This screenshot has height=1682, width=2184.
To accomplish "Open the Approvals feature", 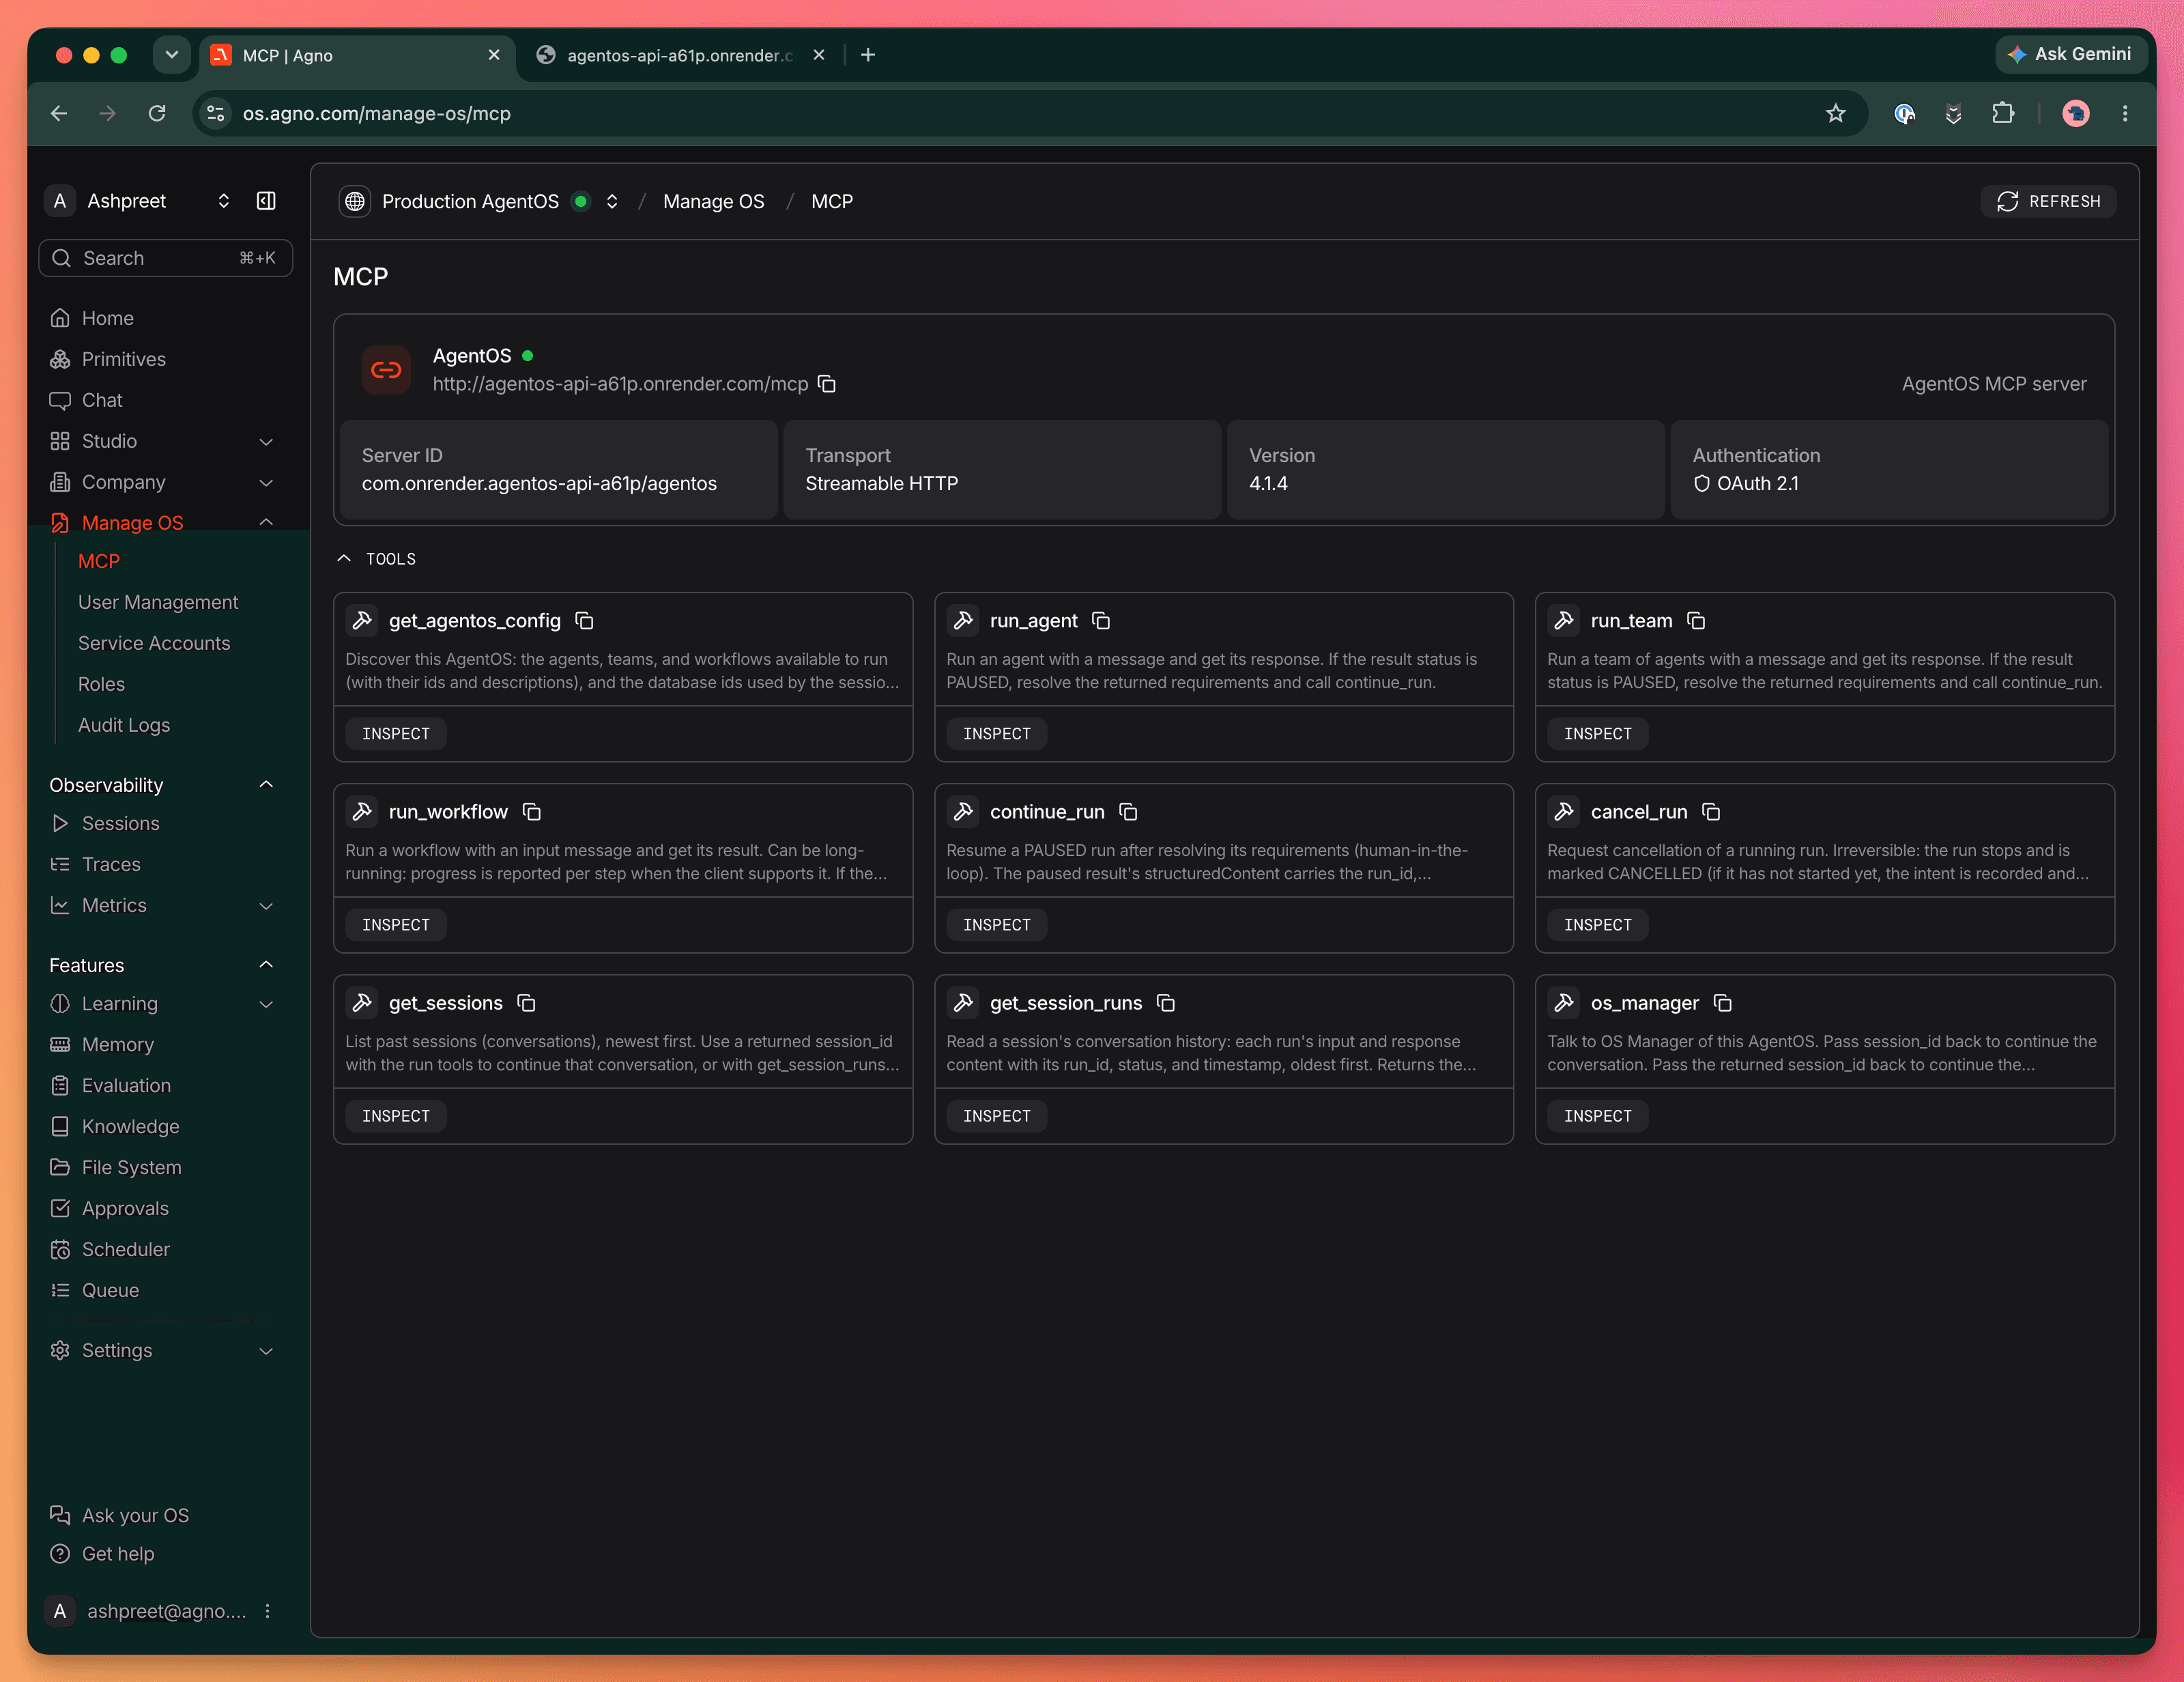I will pyautogui.click(x=109, y=1208).
